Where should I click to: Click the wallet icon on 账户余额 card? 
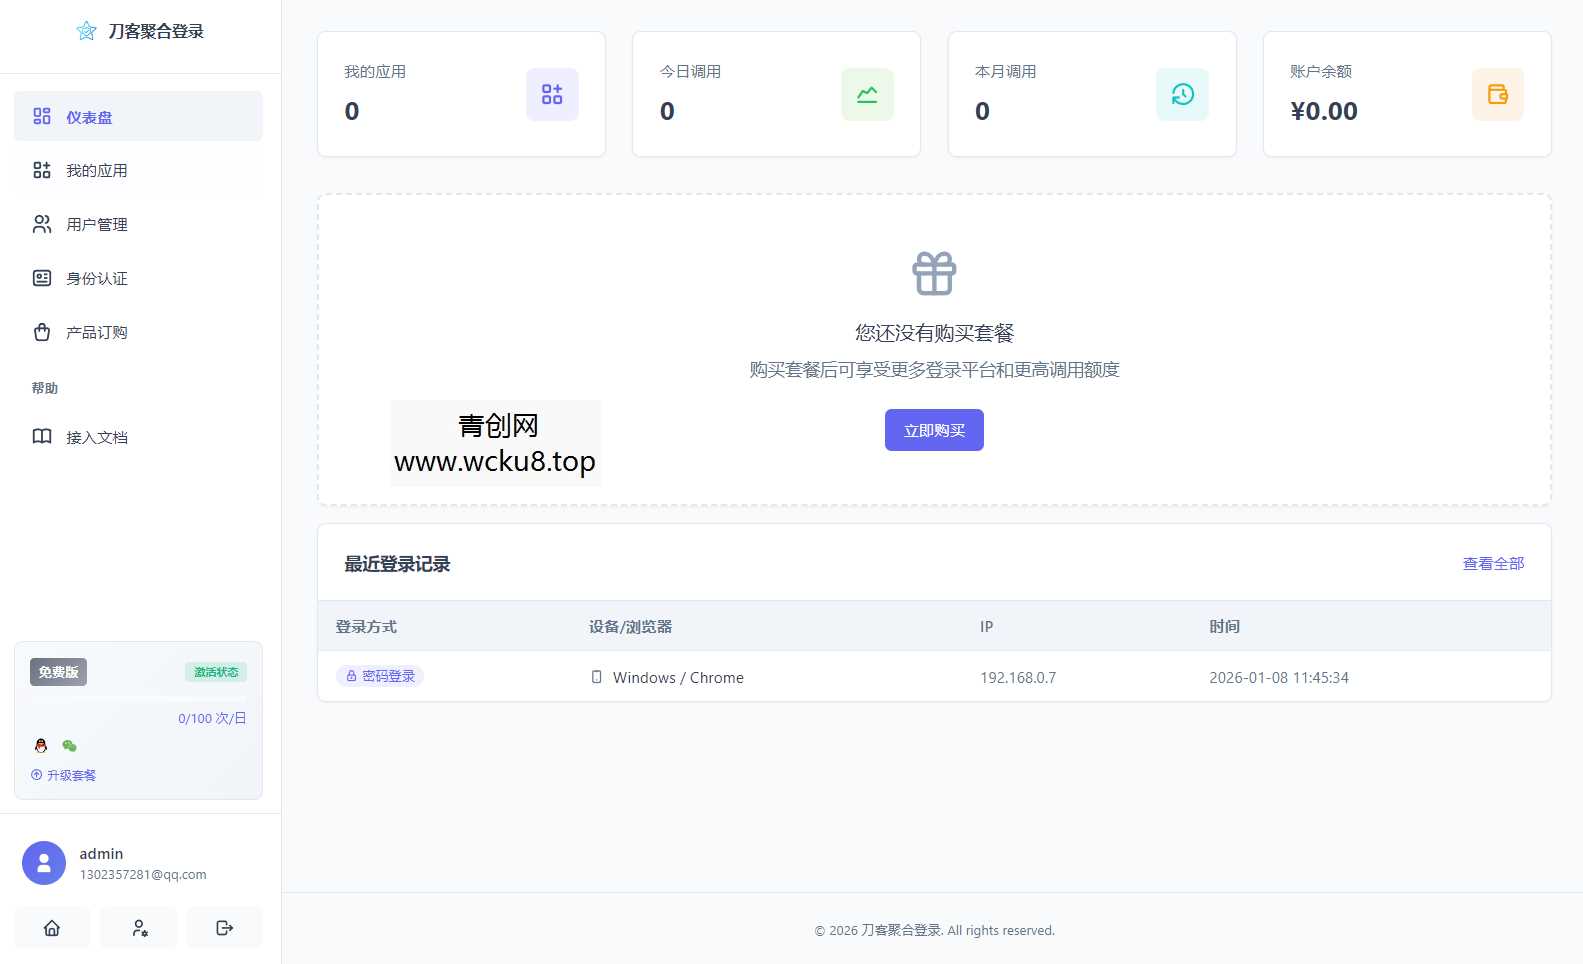pos(1498,94)
